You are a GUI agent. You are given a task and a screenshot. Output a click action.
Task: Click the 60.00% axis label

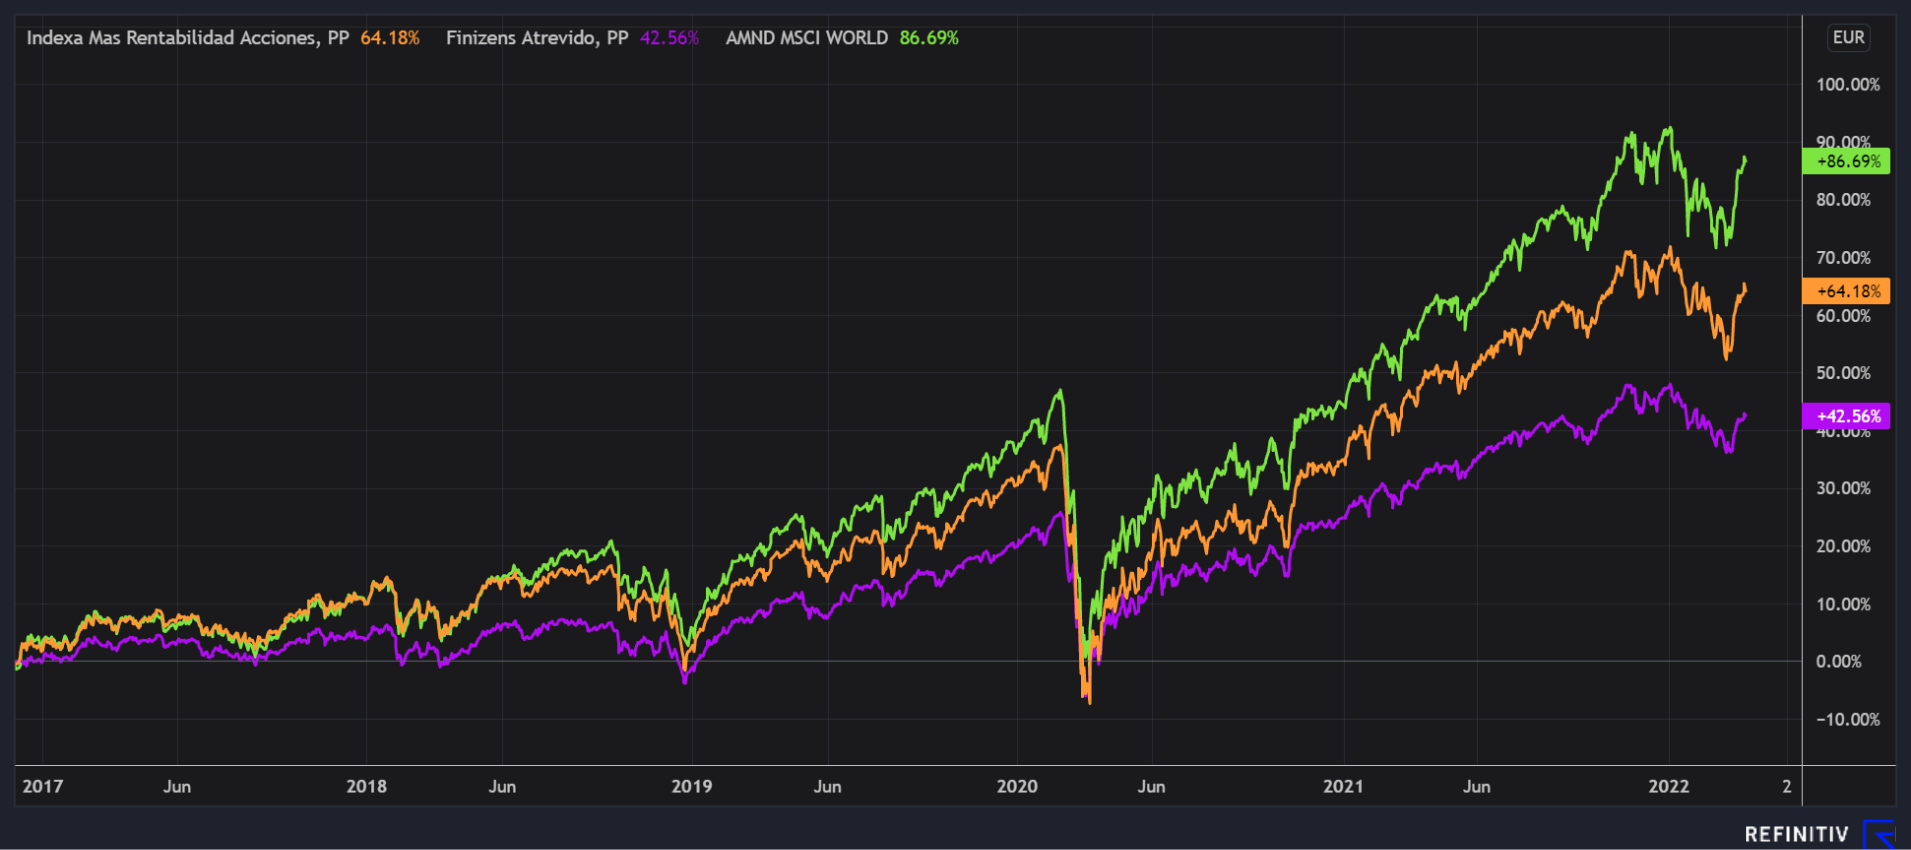(x=1843, y=316)
